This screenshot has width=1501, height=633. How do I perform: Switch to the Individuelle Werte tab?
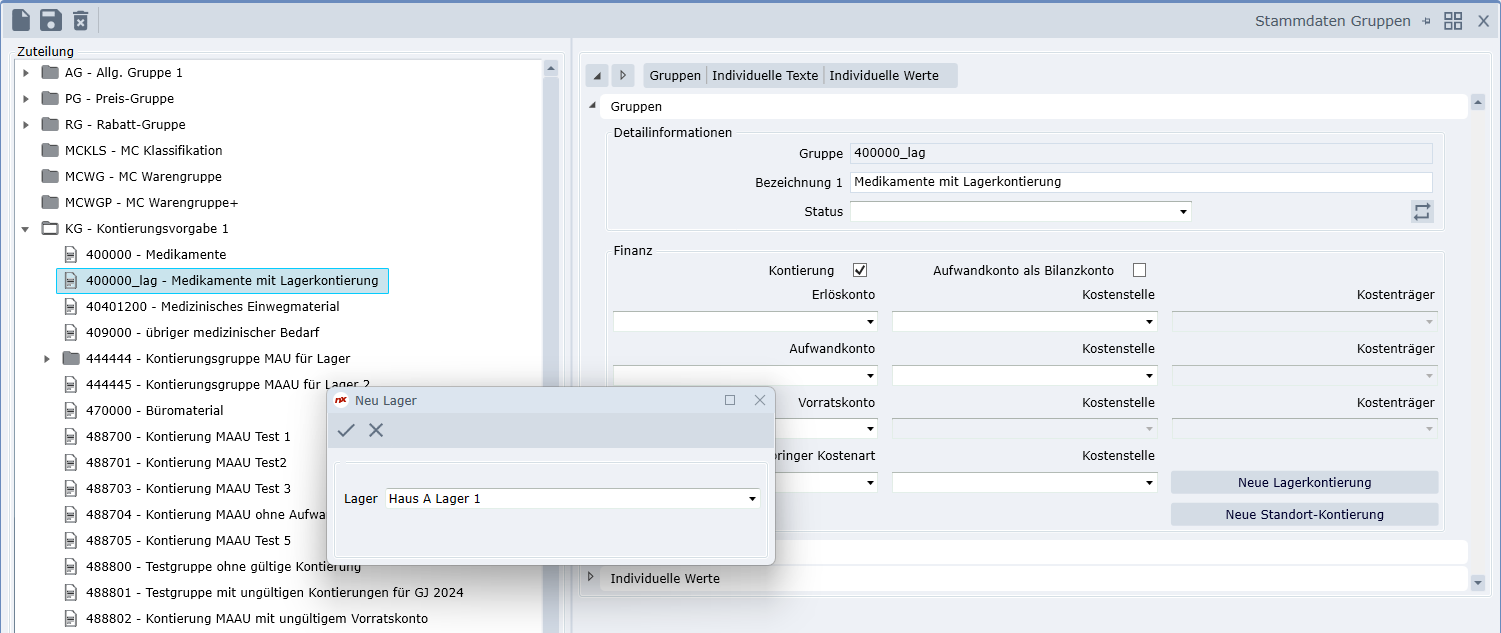(x=884, y=76)
